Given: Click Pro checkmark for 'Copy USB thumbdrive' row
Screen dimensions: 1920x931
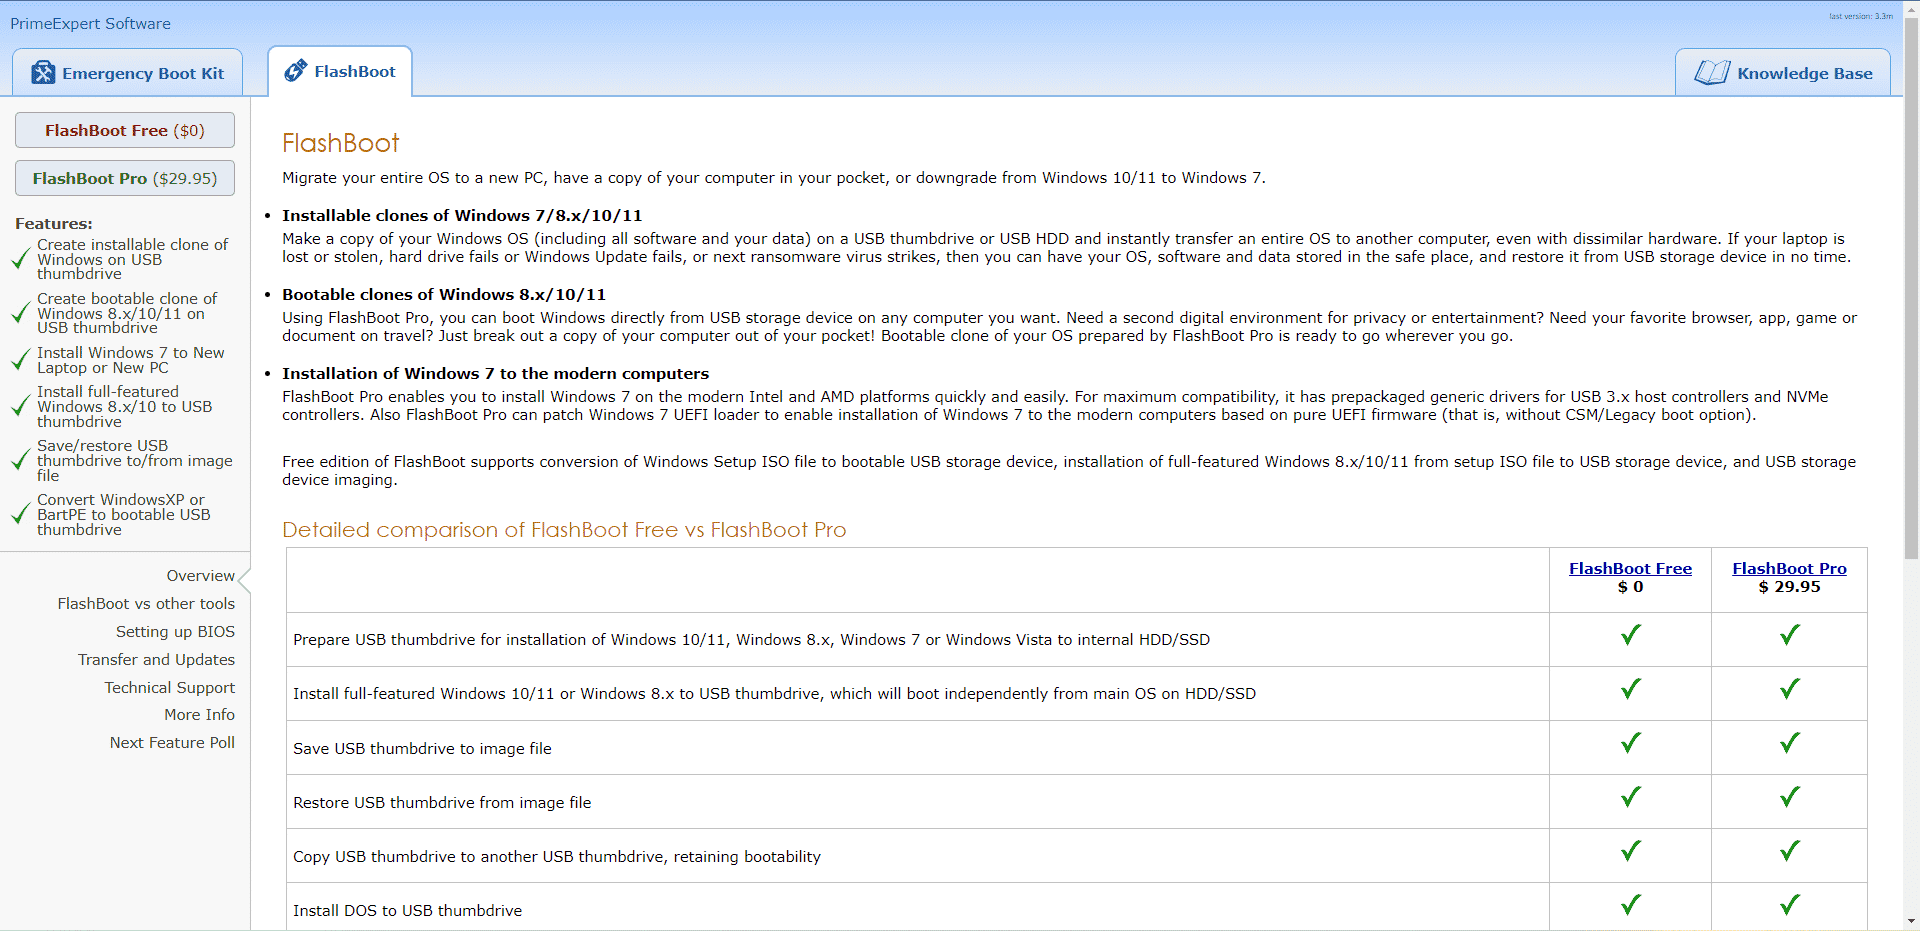Looking at the screenshot, I should click(x=1790, y=851).
